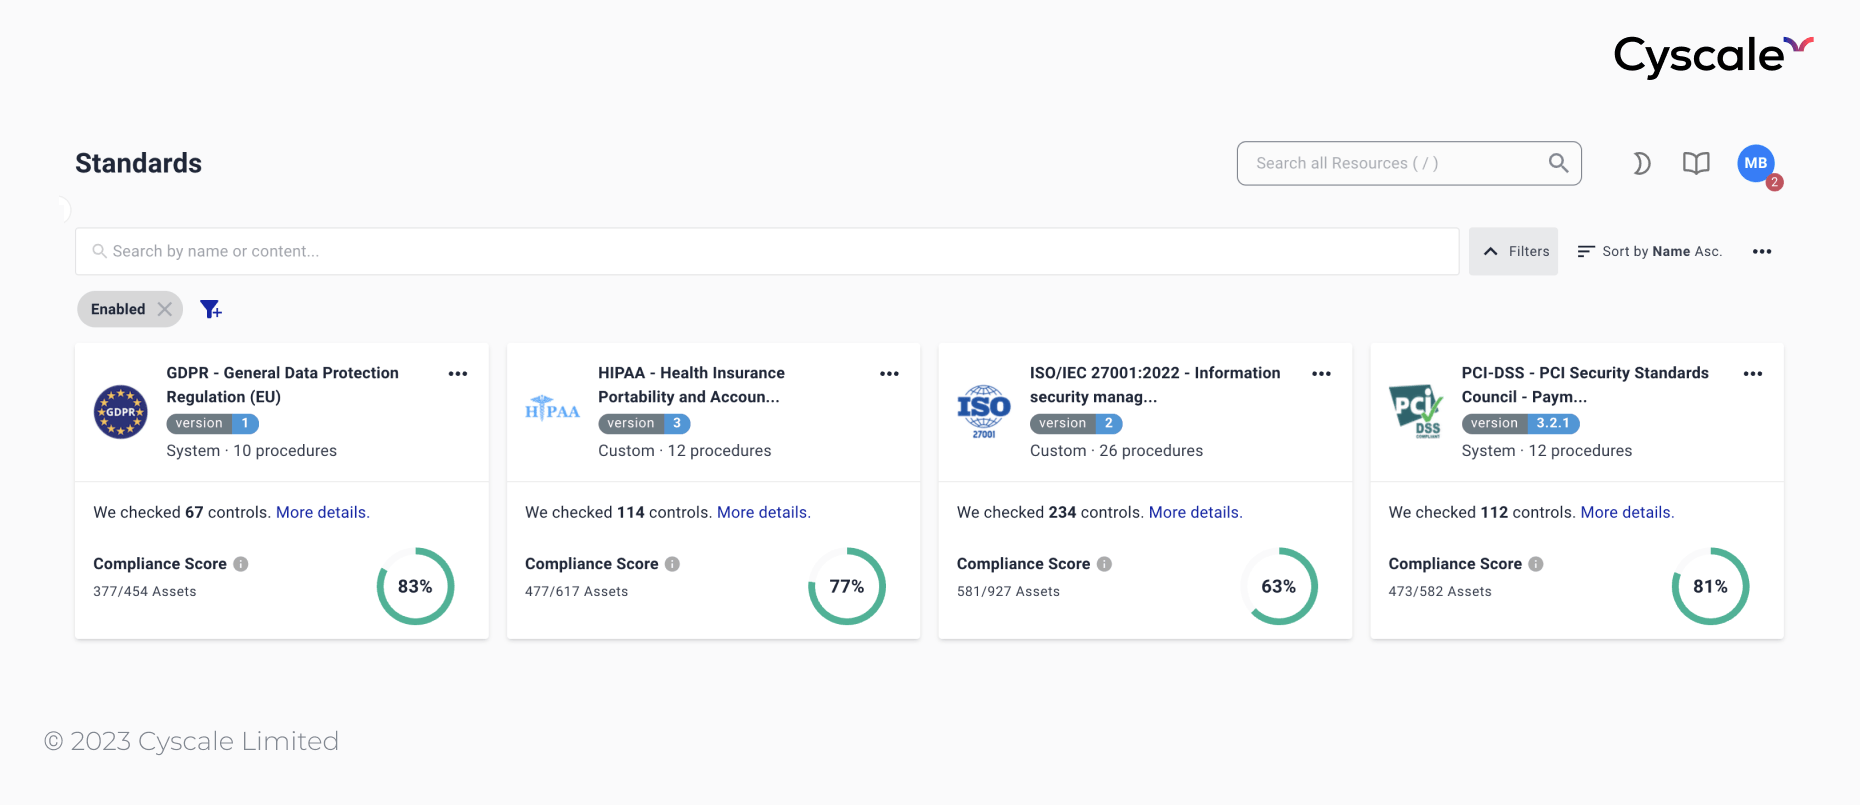The width and height of the screenshot is (1860, 805).
Task: Click the 77% compliance score ring
Action: pos(847,586)
